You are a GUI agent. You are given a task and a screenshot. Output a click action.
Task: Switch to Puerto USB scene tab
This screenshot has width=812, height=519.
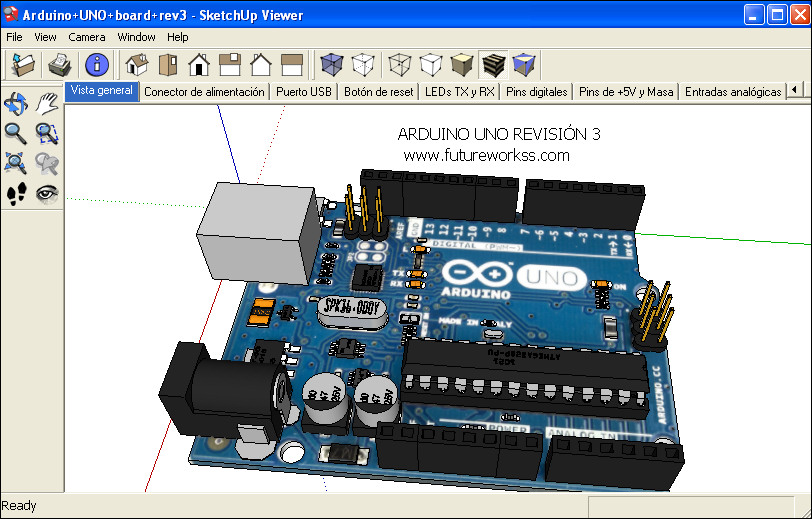coord(303,92)
